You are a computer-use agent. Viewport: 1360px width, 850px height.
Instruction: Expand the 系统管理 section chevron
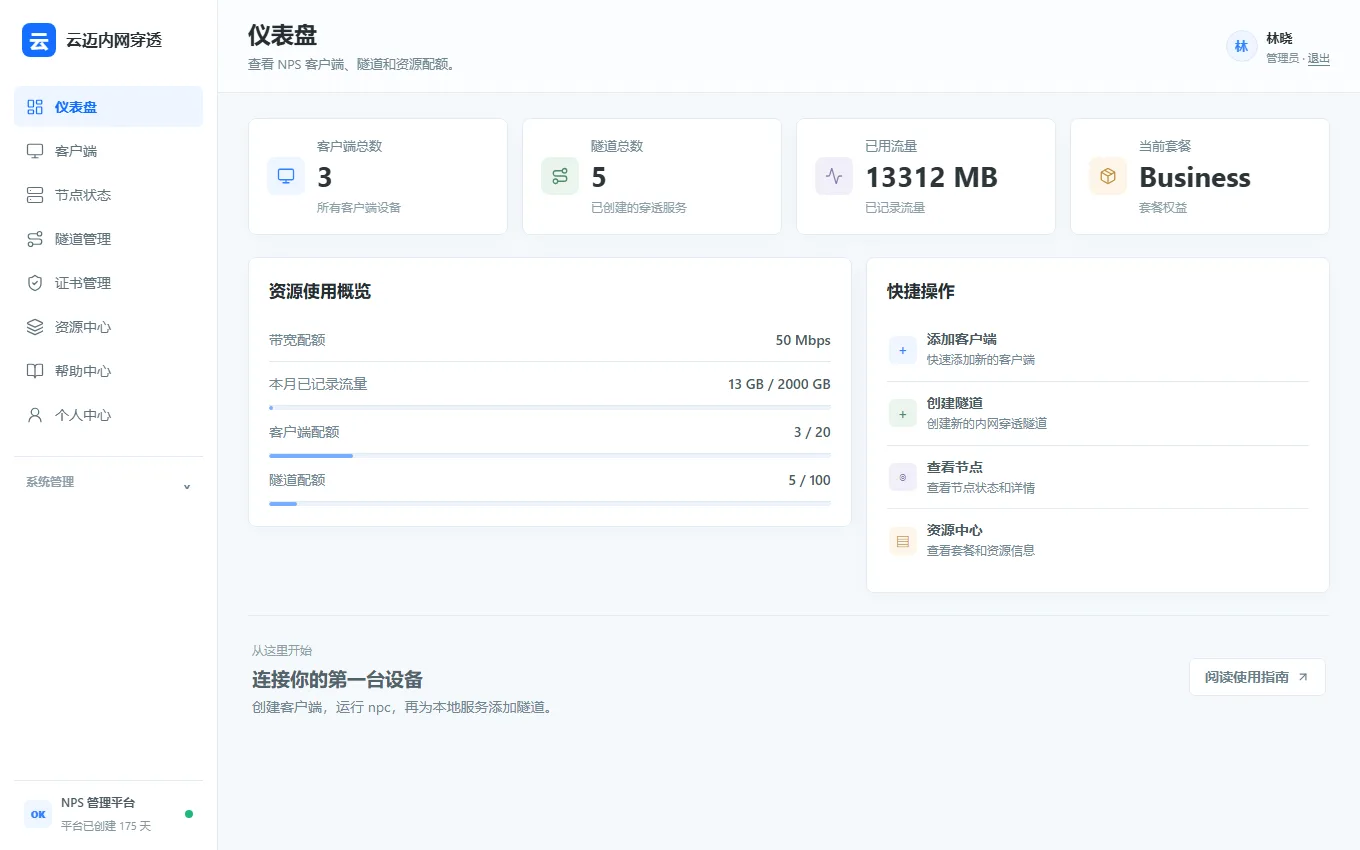(187, 487)
